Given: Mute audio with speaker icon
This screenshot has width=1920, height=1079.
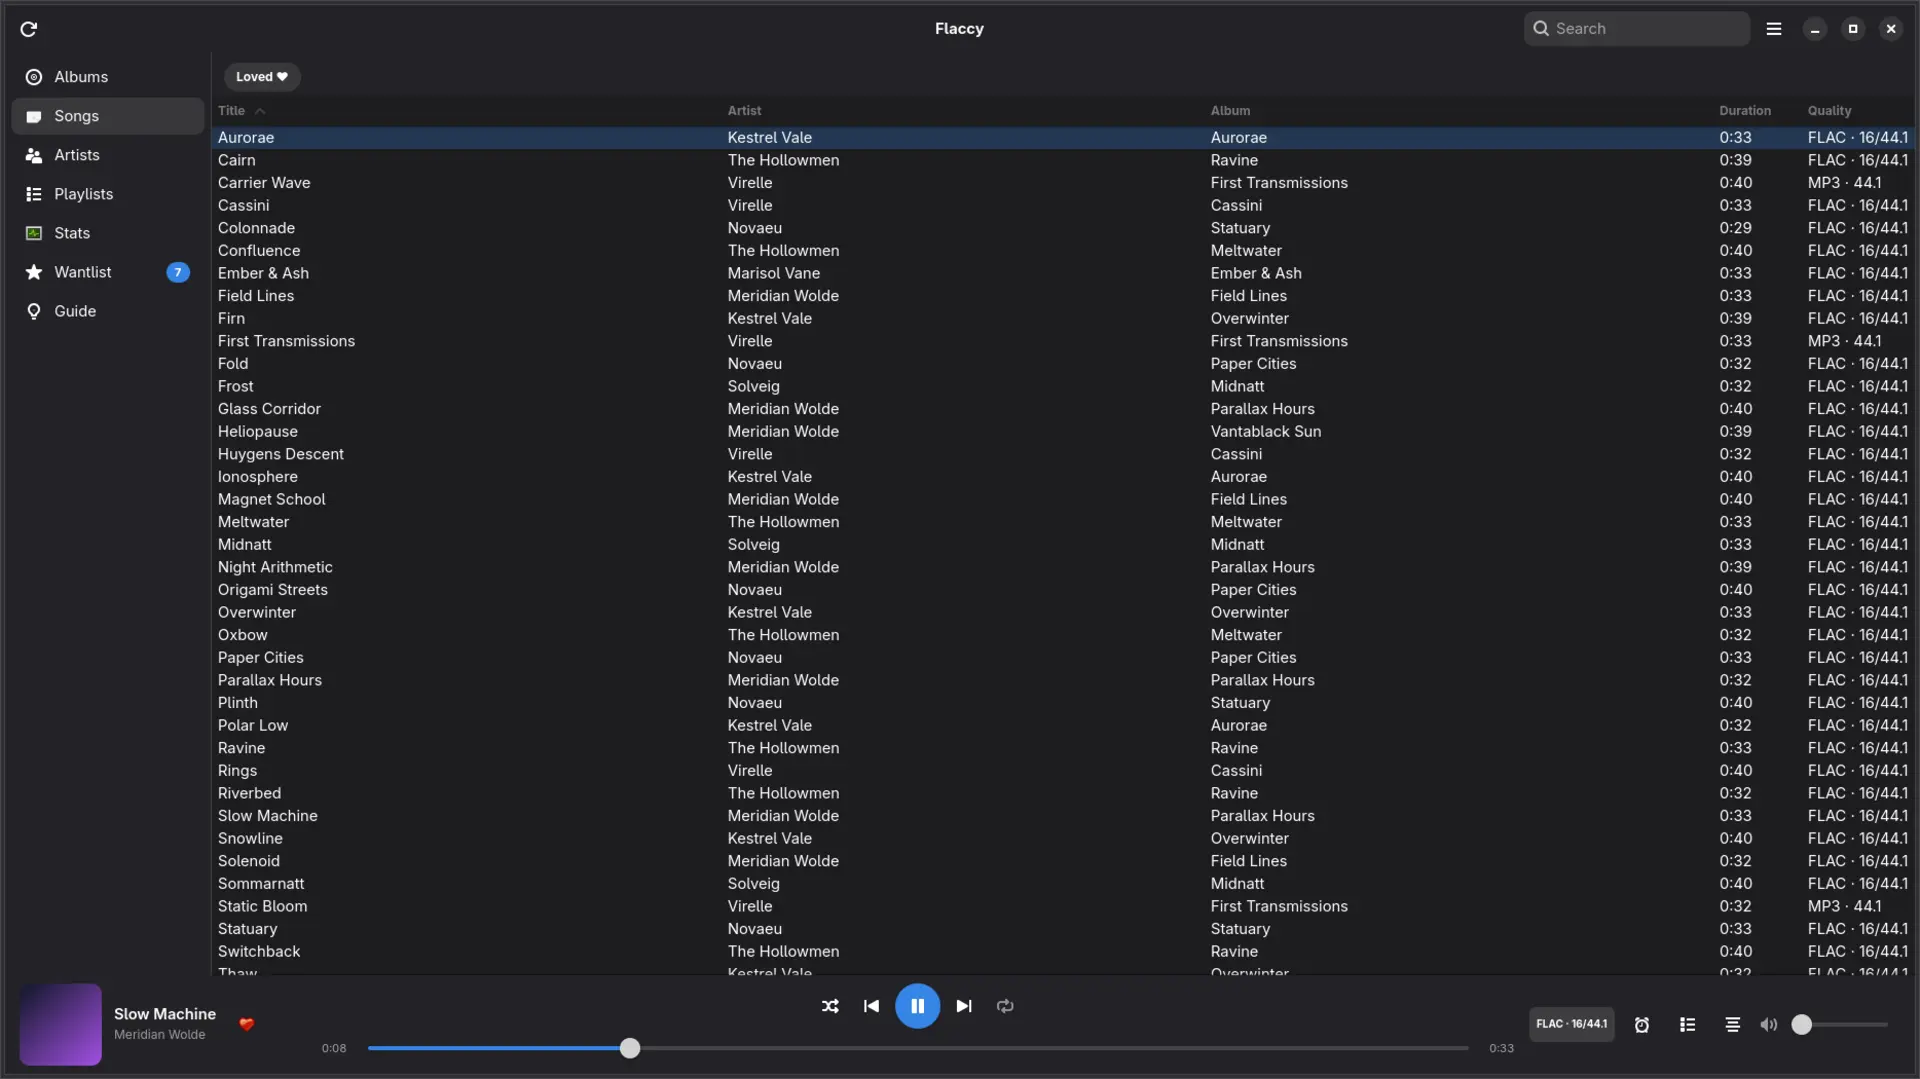Looking at the screenshot, I should point(1769,1025).
